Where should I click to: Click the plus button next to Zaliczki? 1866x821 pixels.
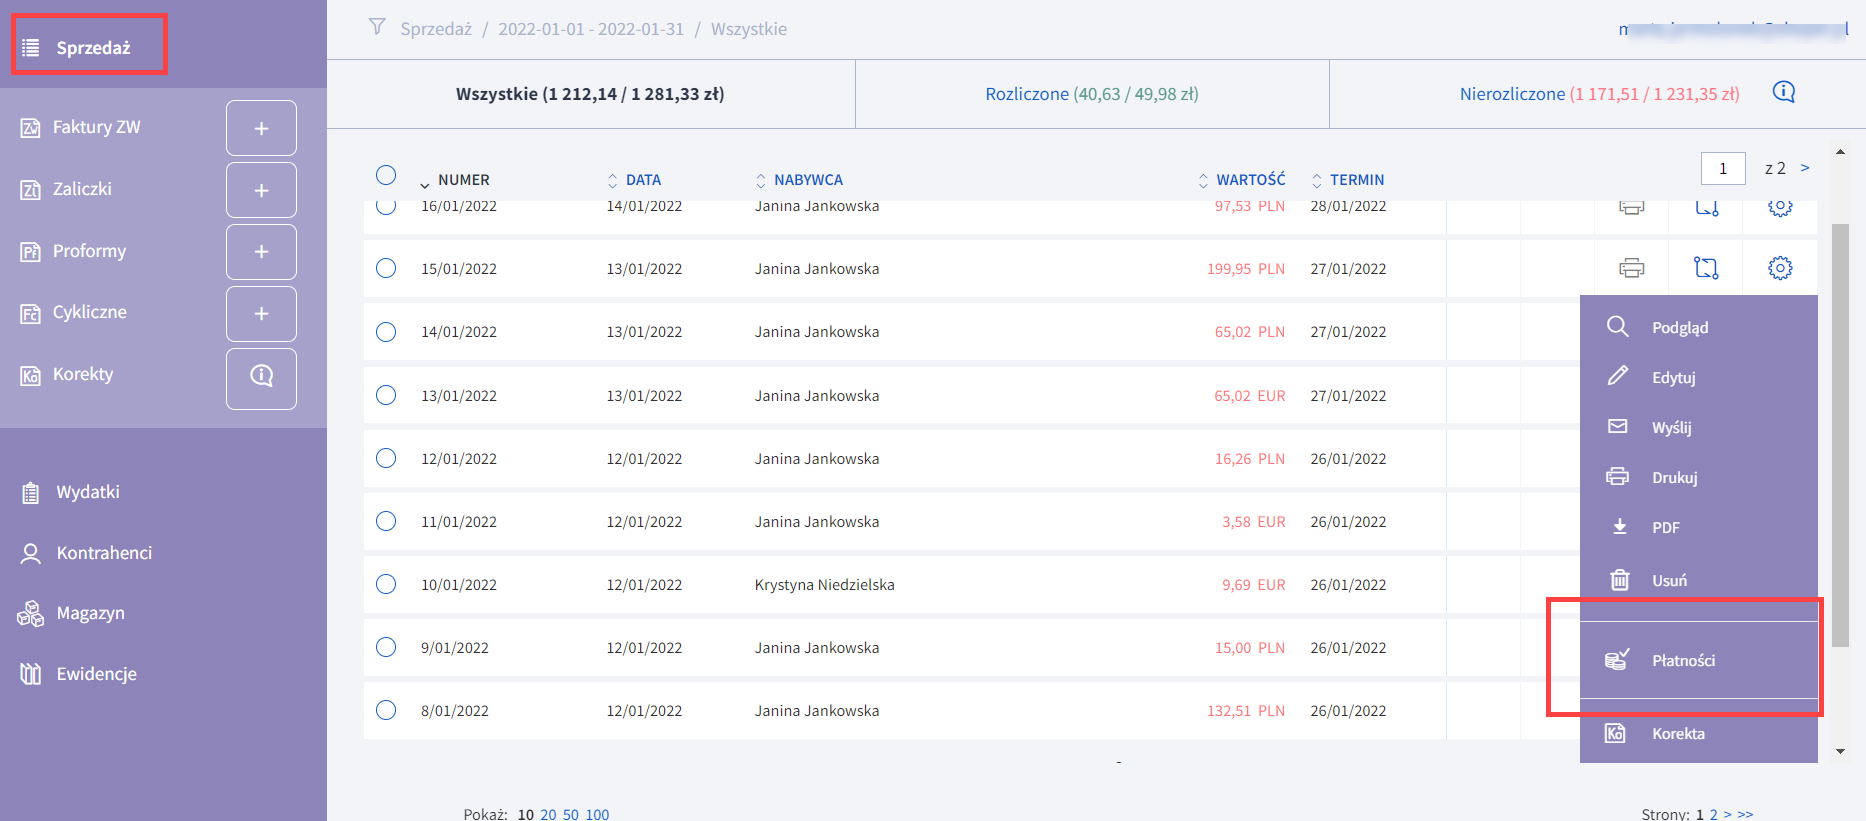(261, 190)
